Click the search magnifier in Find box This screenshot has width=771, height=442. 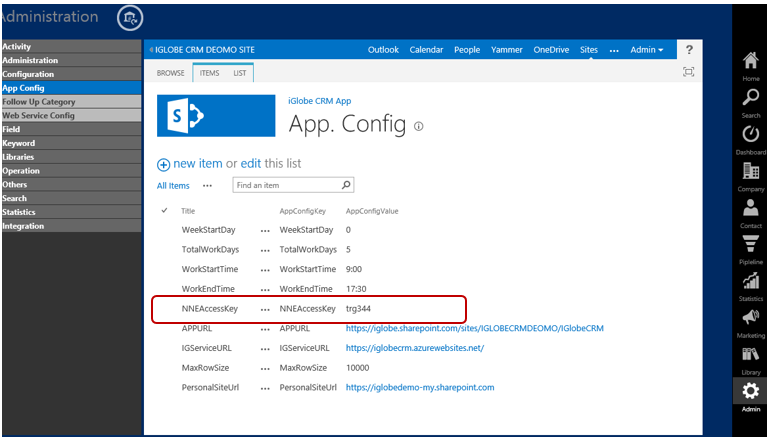(346, 185)
